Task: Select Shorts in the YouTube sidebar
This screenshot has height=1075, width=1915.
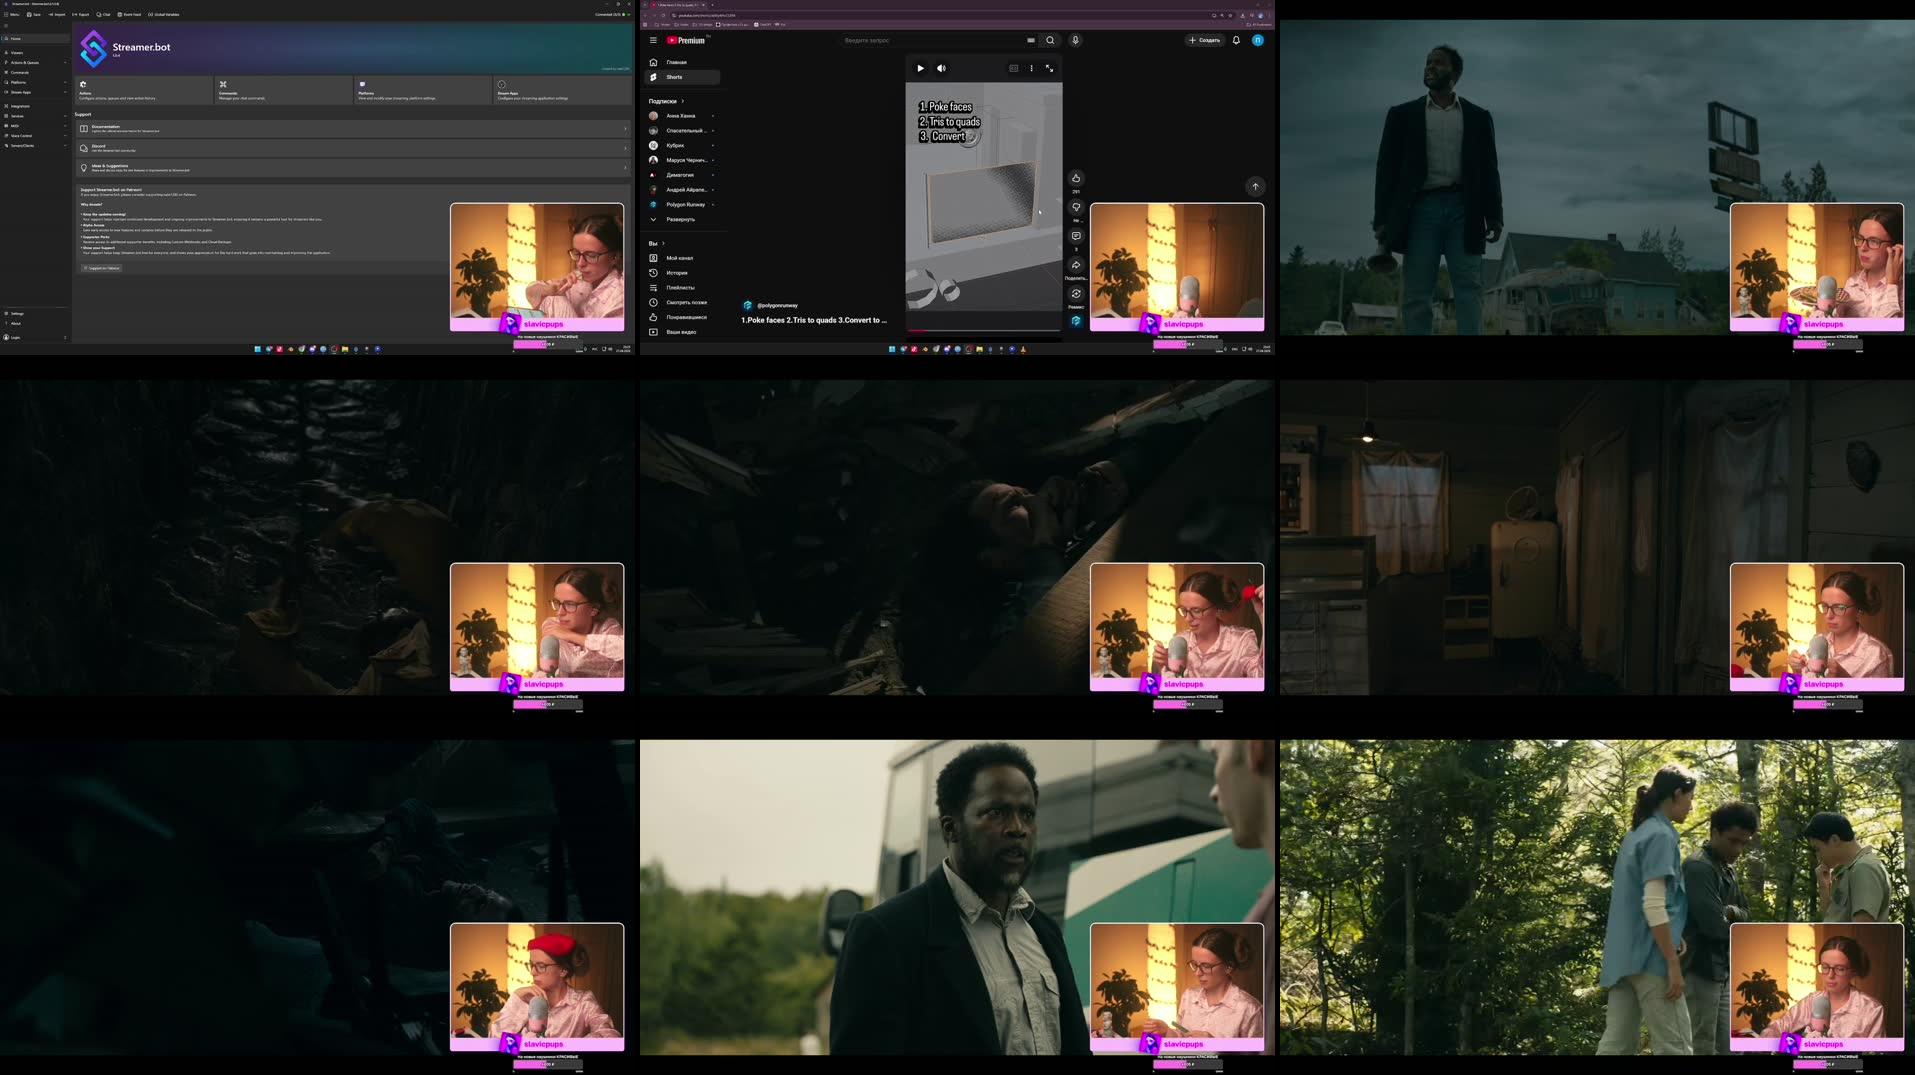Action: [x=675, y=77]
